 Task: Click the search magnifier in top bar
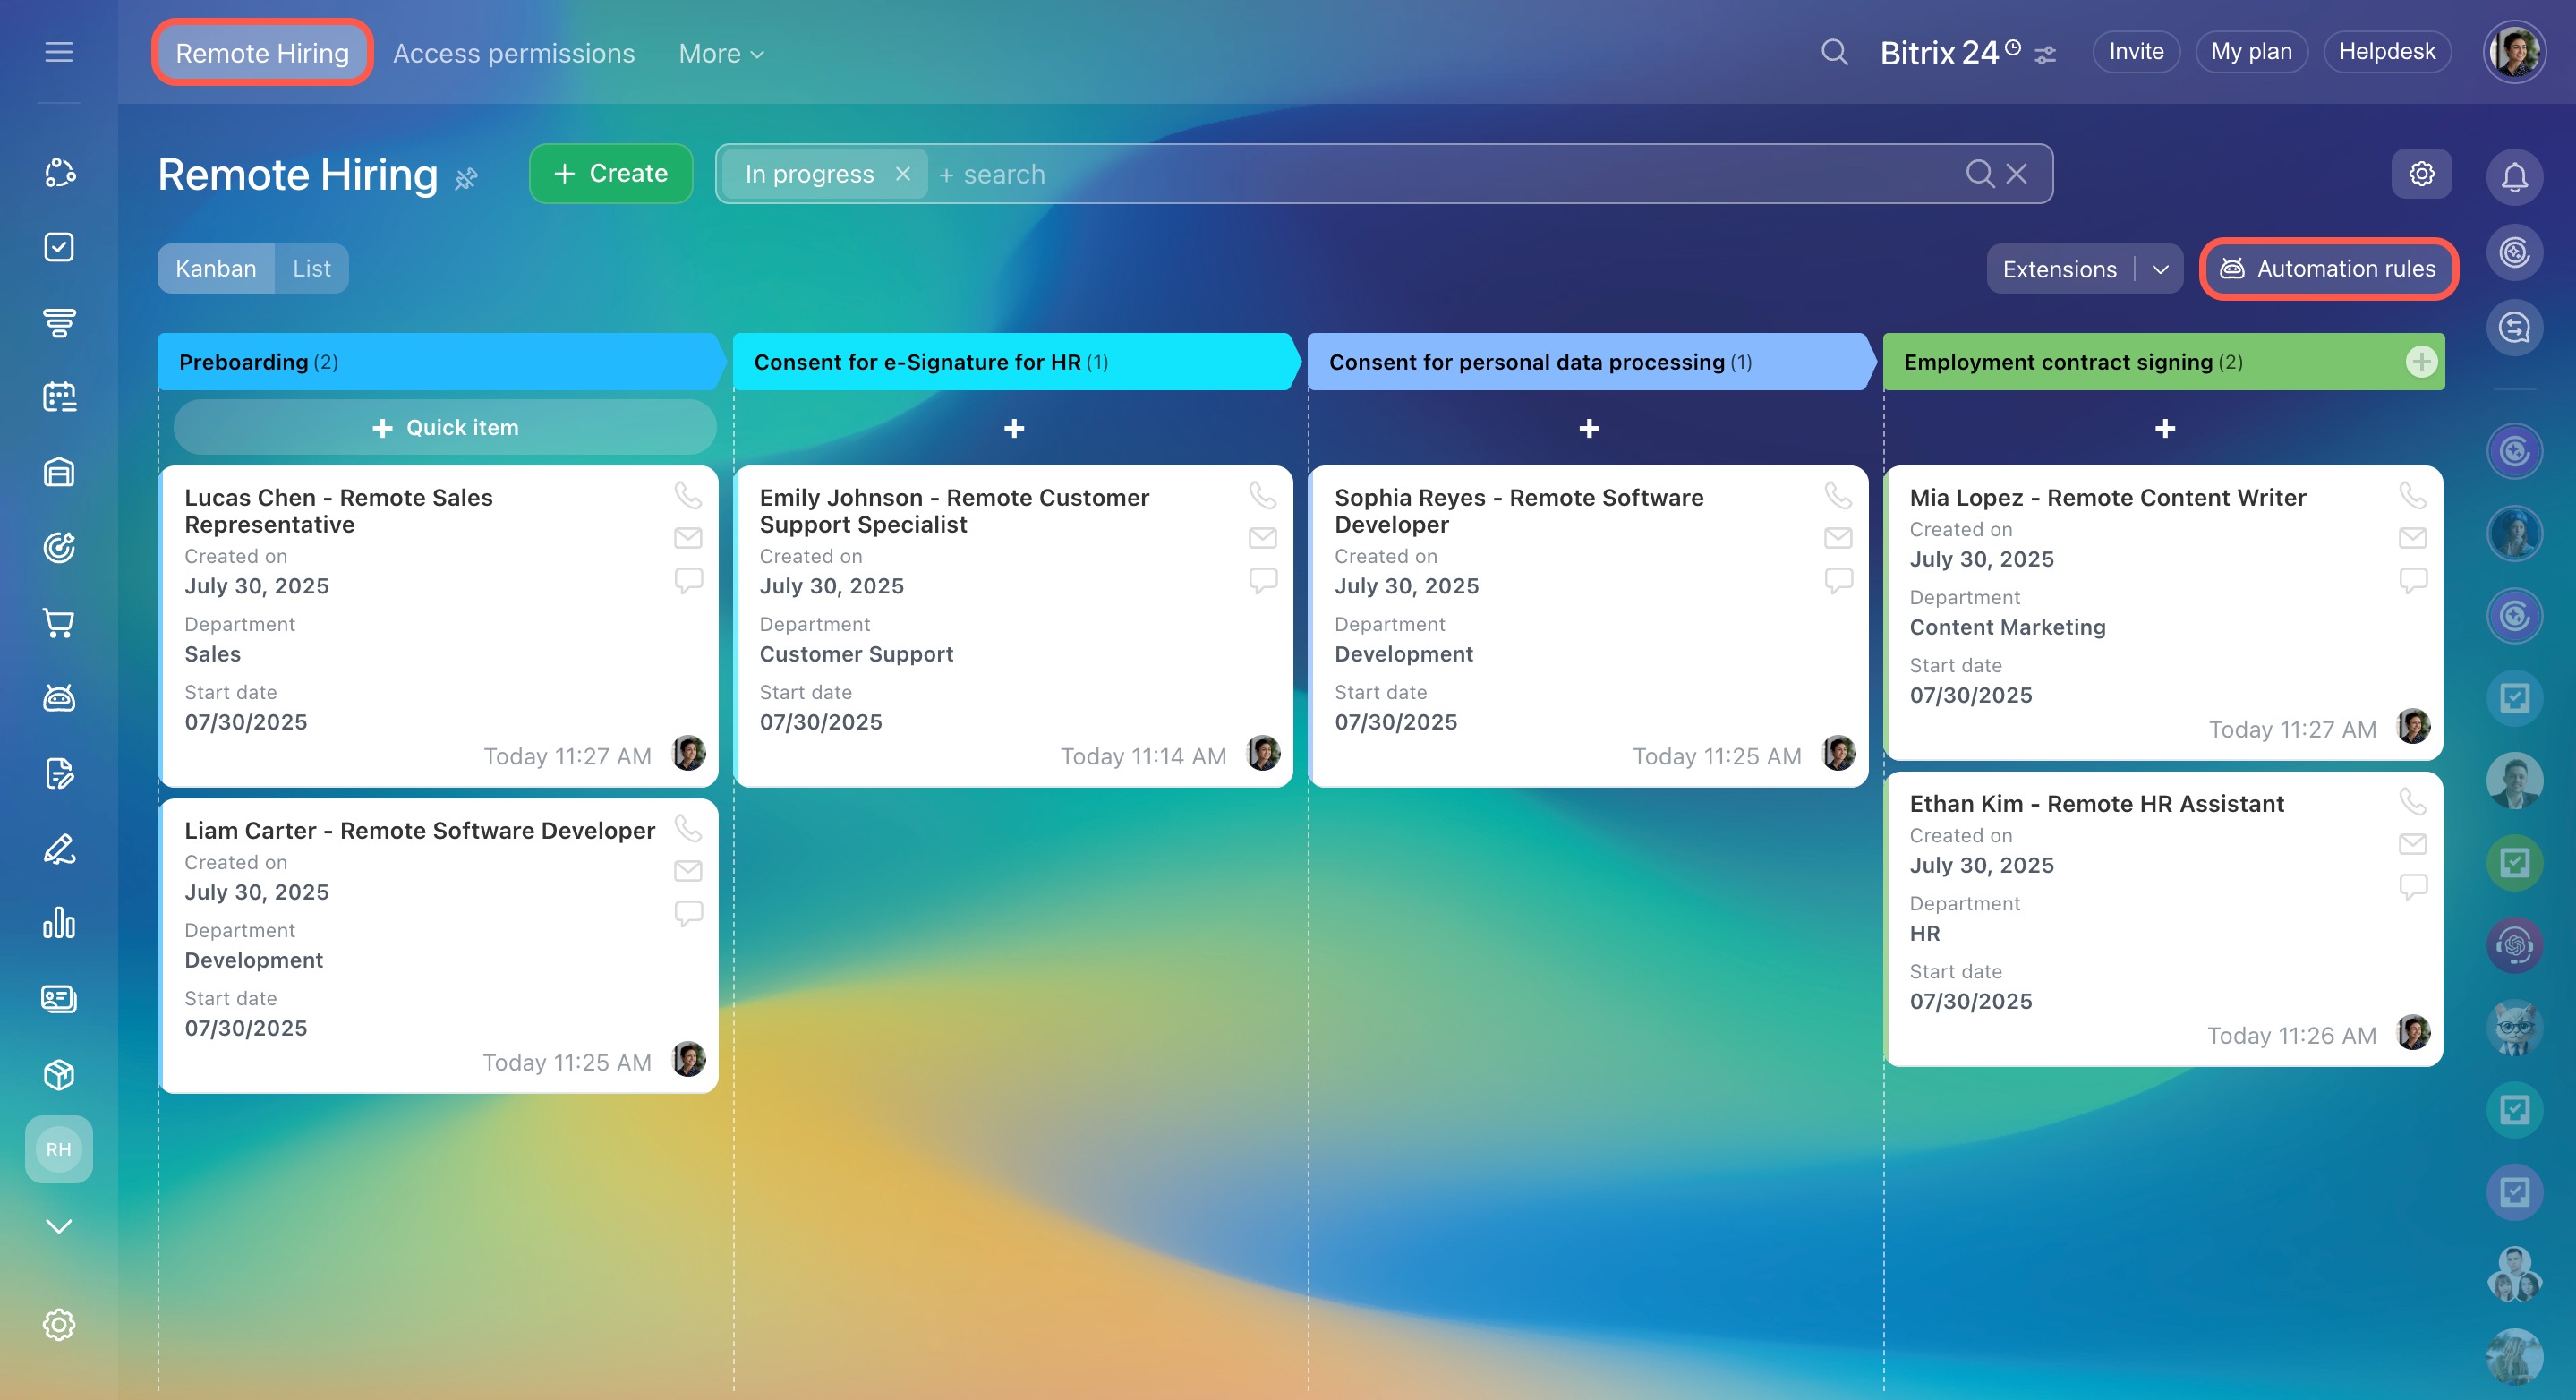(1834, 52)
